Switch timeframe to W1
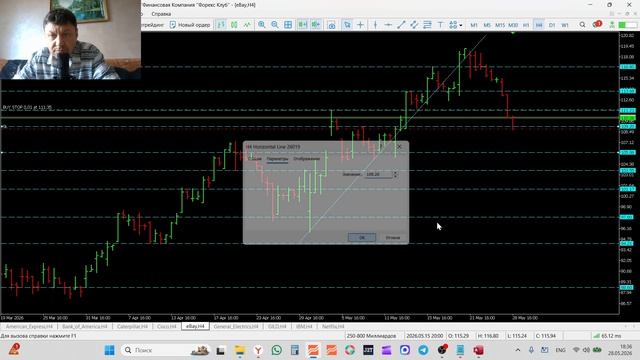Image resolution: width=640 pixels, height=360 pixels. (x=565, y=25)
